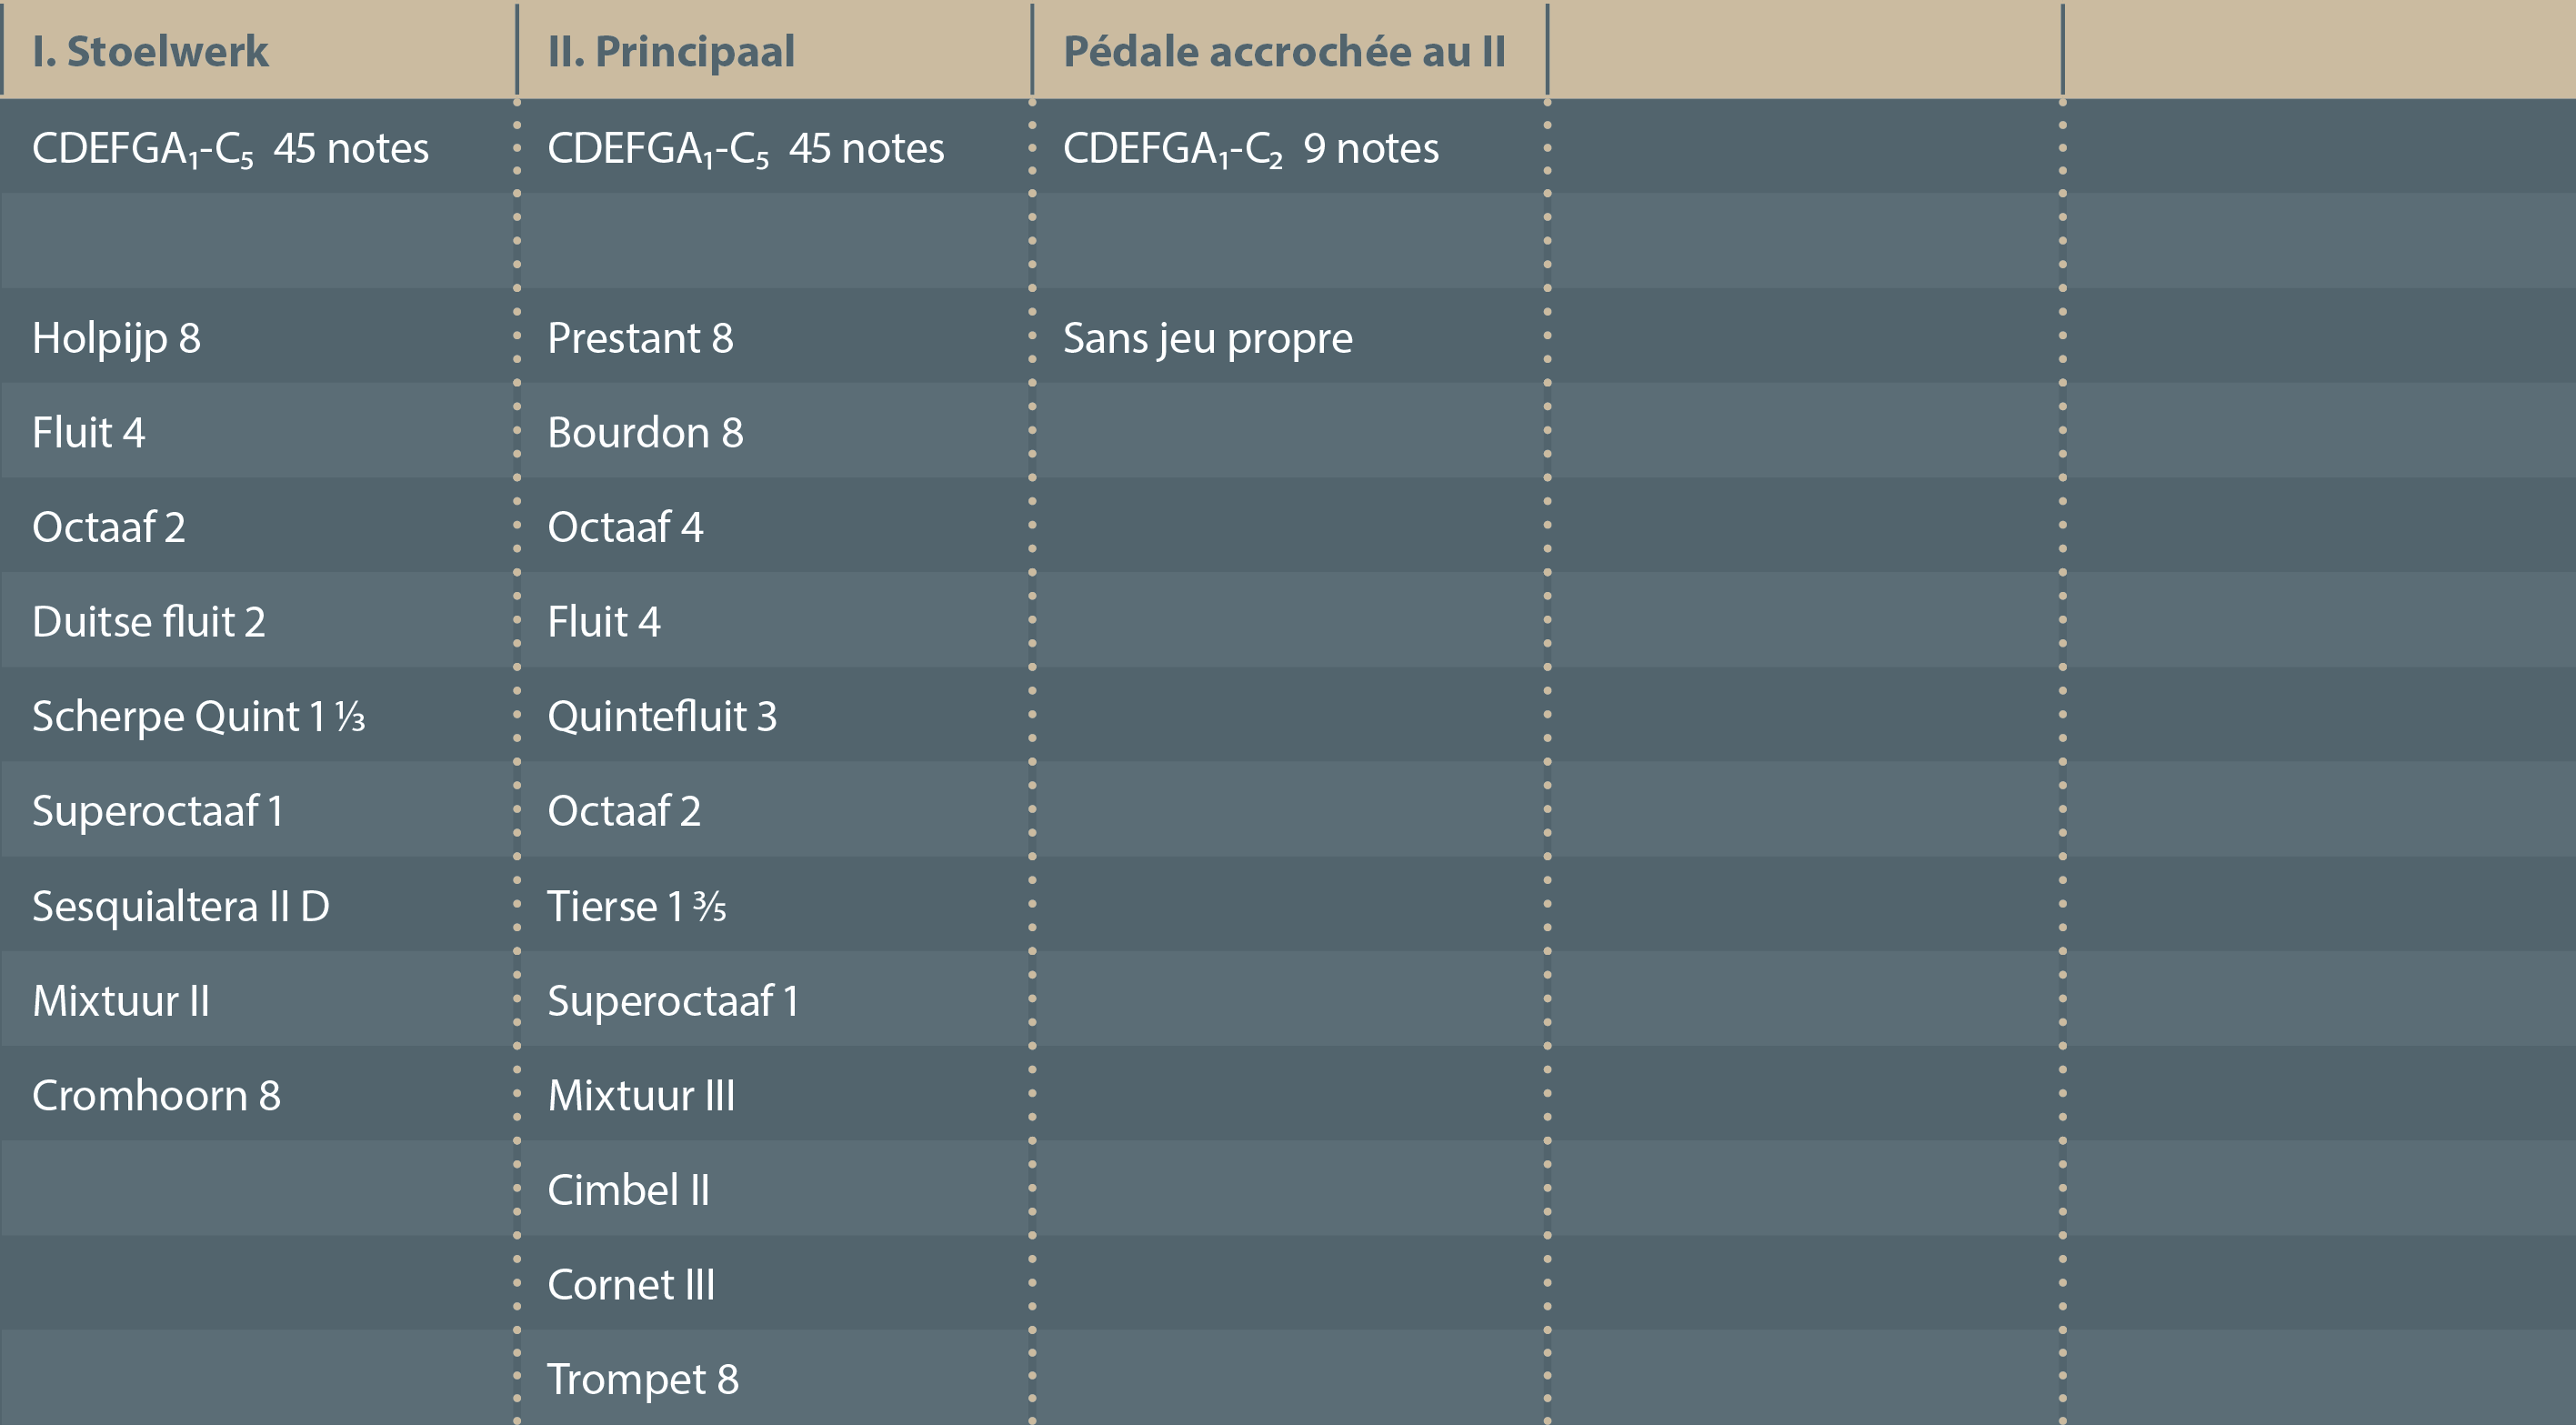Select the Mixtuur III stop
The height and width of the screenshot is (1425, 2576).
641,1096
